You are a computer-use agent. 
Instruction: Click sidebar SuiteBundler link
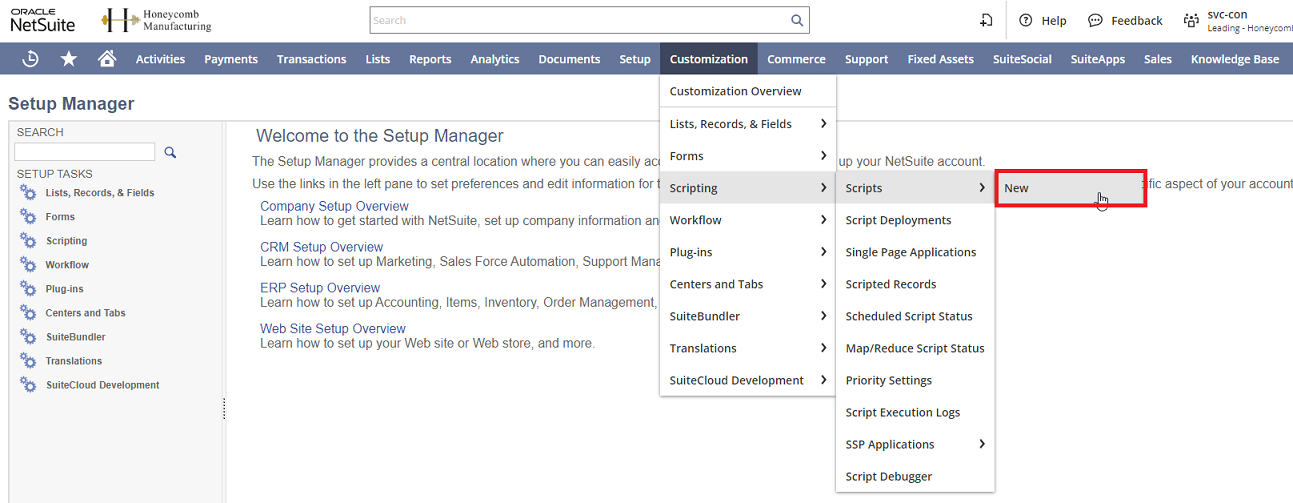coord(75,337)
